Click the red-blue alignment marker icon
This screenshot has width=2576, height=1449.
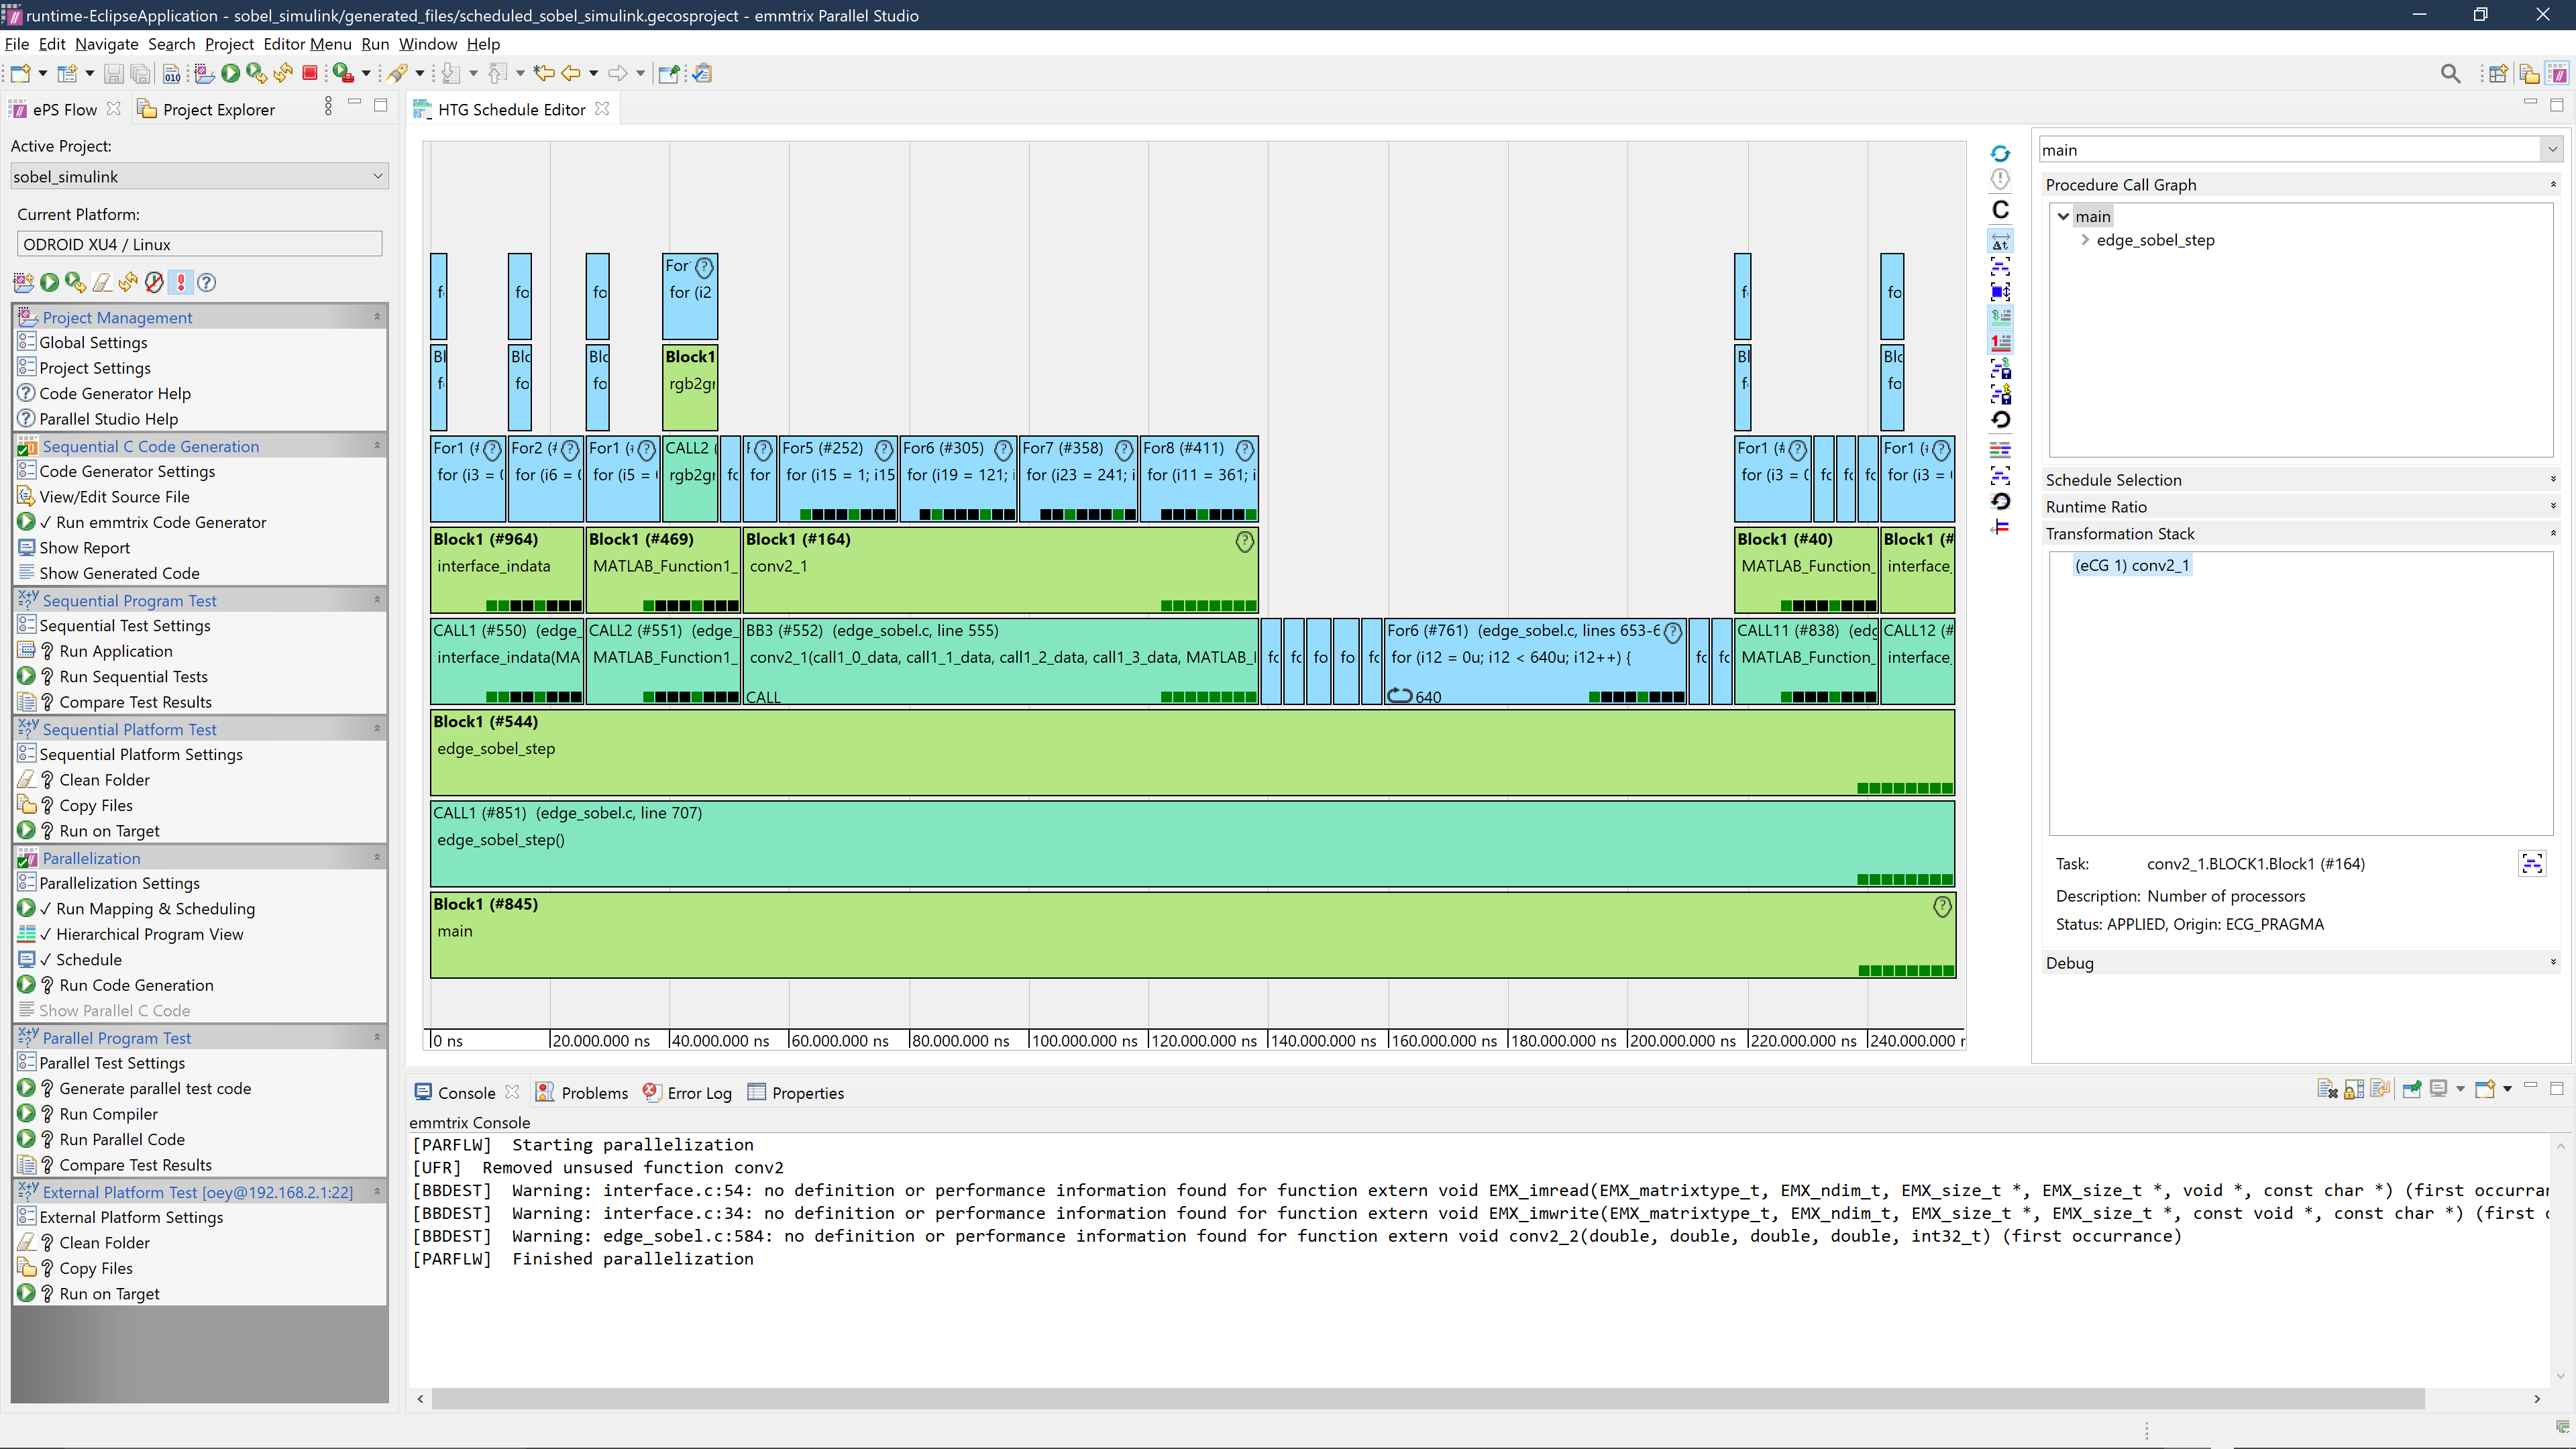point(2000,527)
